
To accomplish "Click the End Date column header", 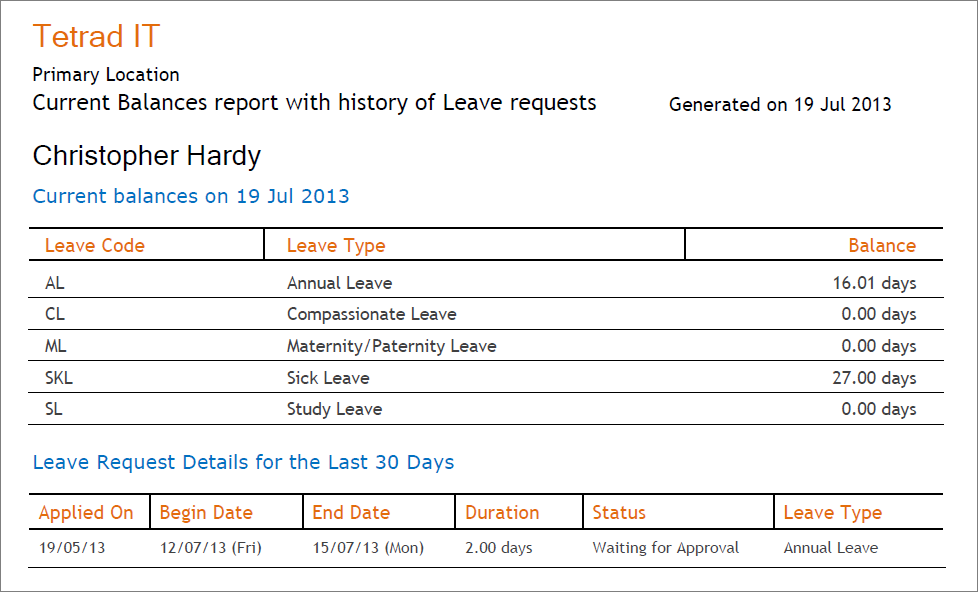I will tap(351, 513).
